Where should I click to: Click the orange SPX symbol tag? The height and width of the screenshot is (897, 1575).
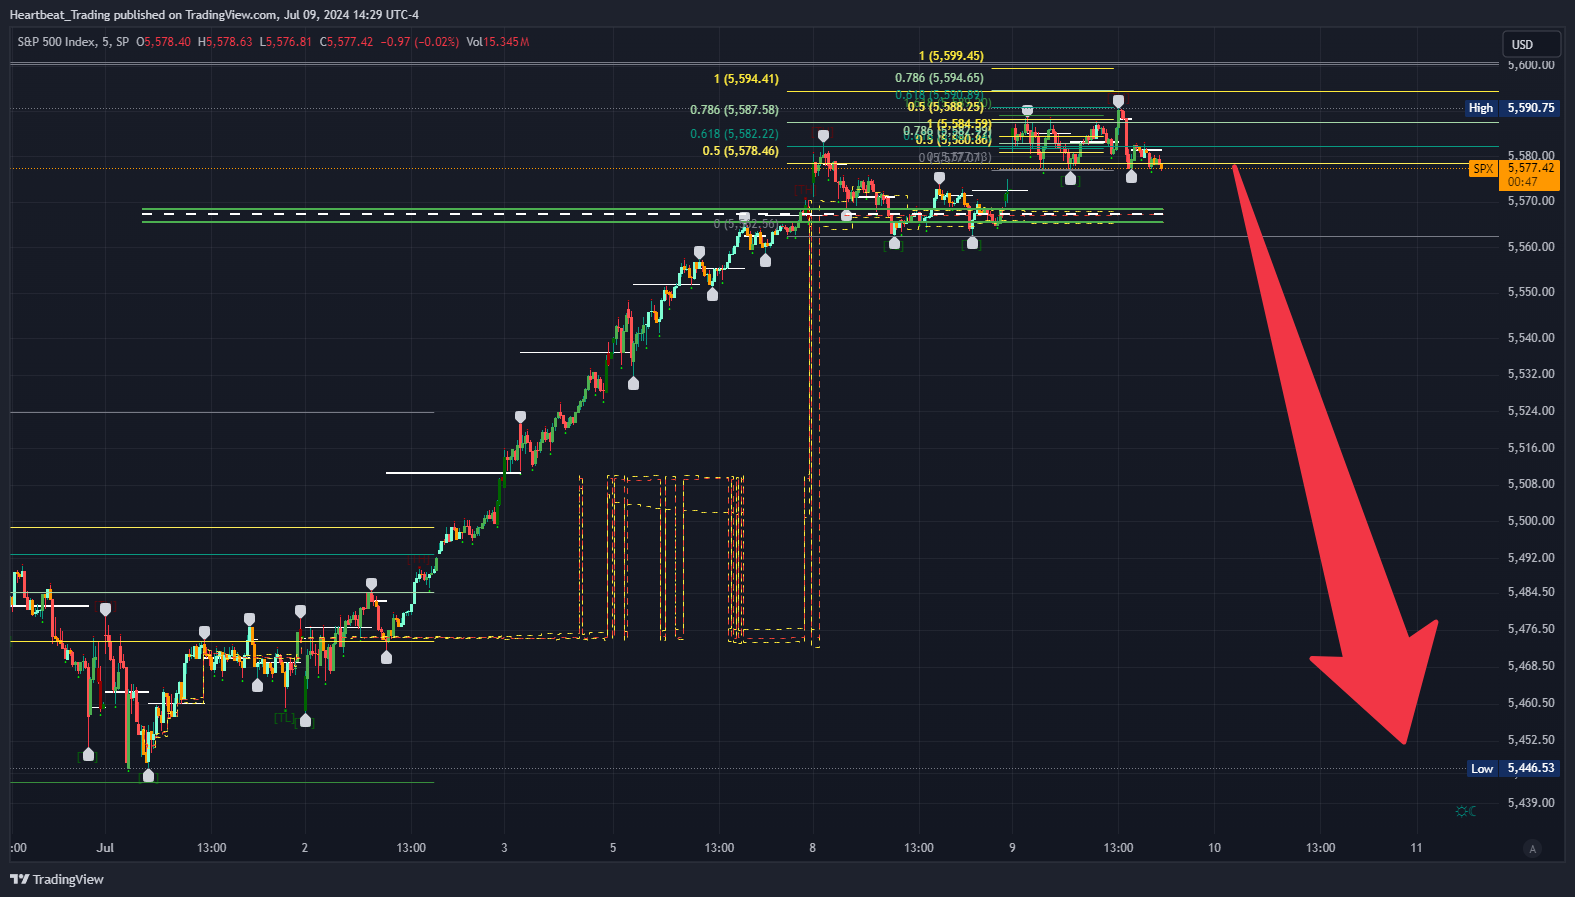coord(1483,169)
